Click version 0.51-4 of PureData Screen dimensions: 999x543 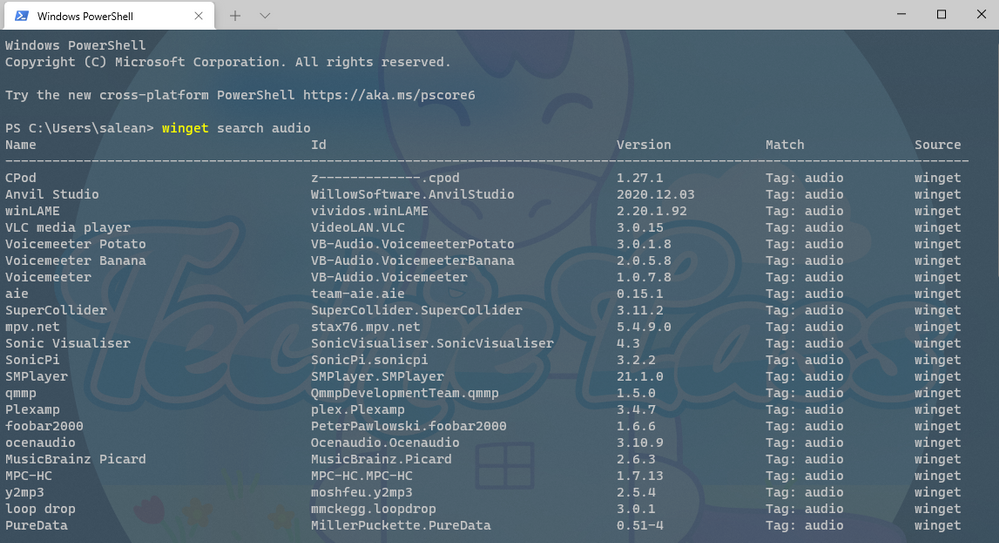(x=640, y=526)
